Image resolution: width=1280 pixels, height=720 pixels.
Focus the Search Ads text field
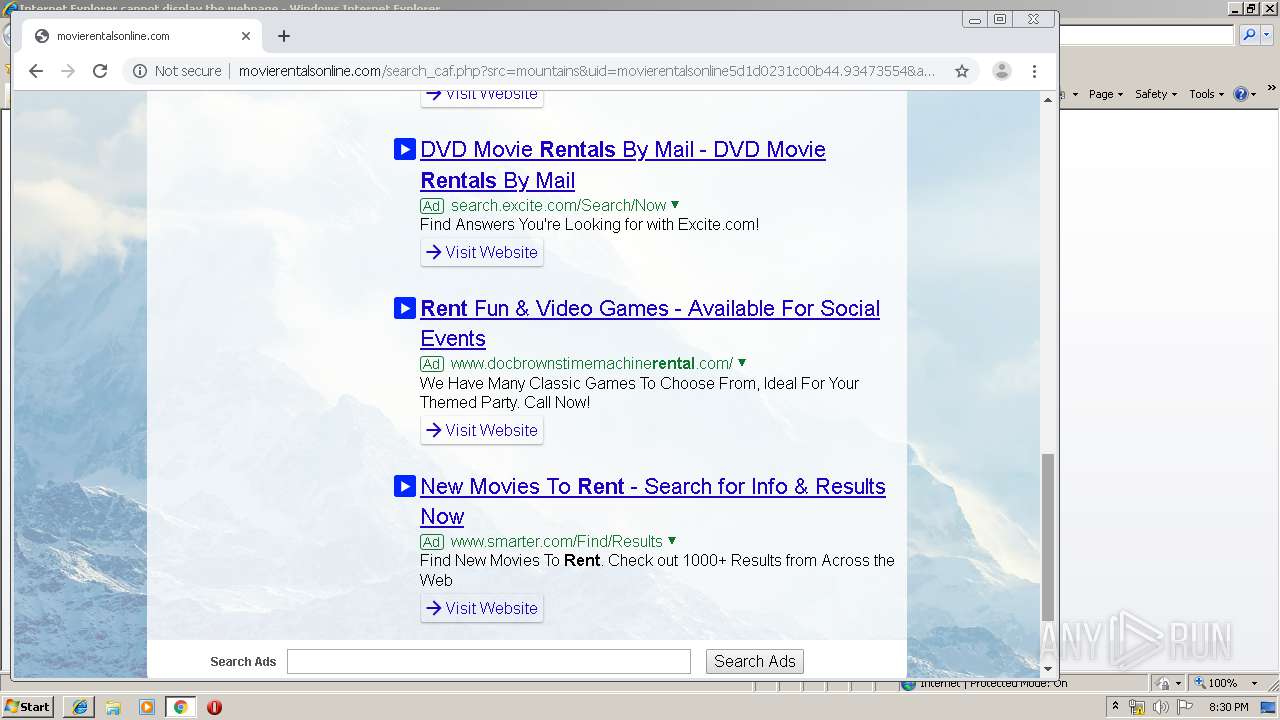[x=489, y=661]
